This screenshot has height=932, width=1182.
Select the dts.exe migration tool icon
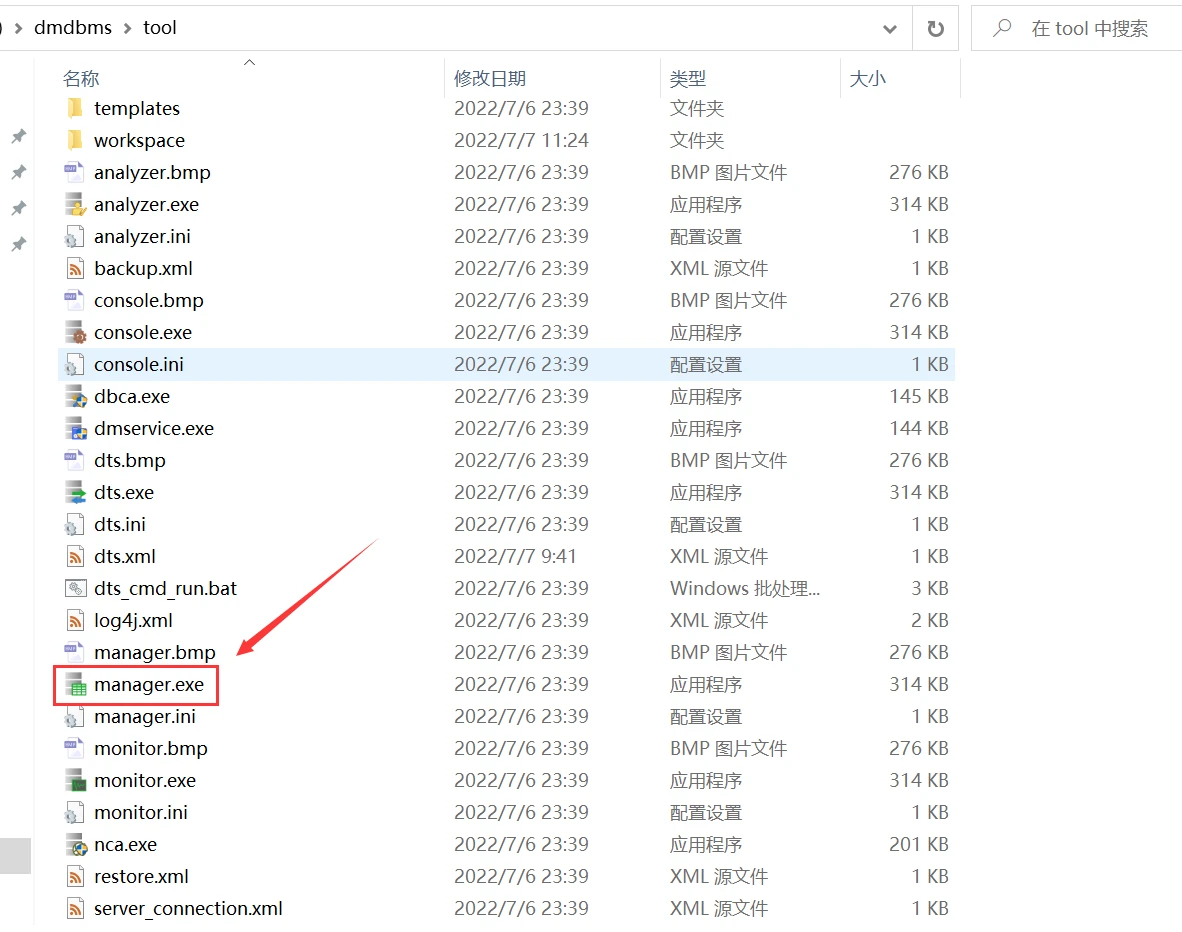tap(76, 493)
